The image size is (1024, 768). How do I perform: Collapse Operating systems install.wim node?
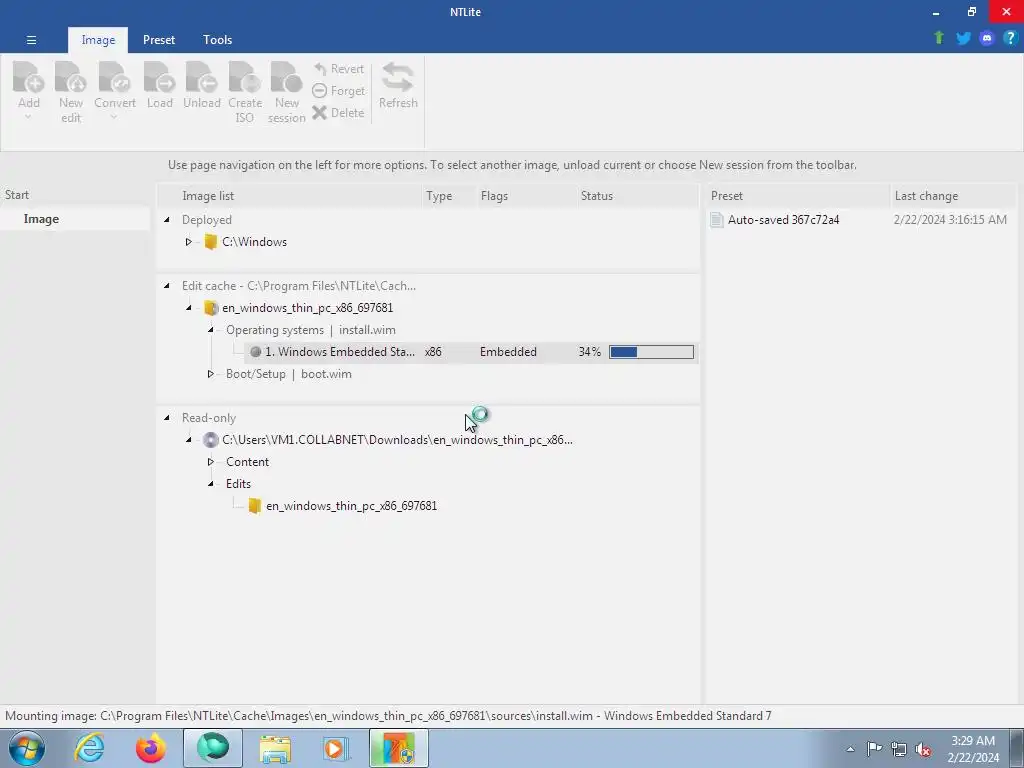coord(210,330)
